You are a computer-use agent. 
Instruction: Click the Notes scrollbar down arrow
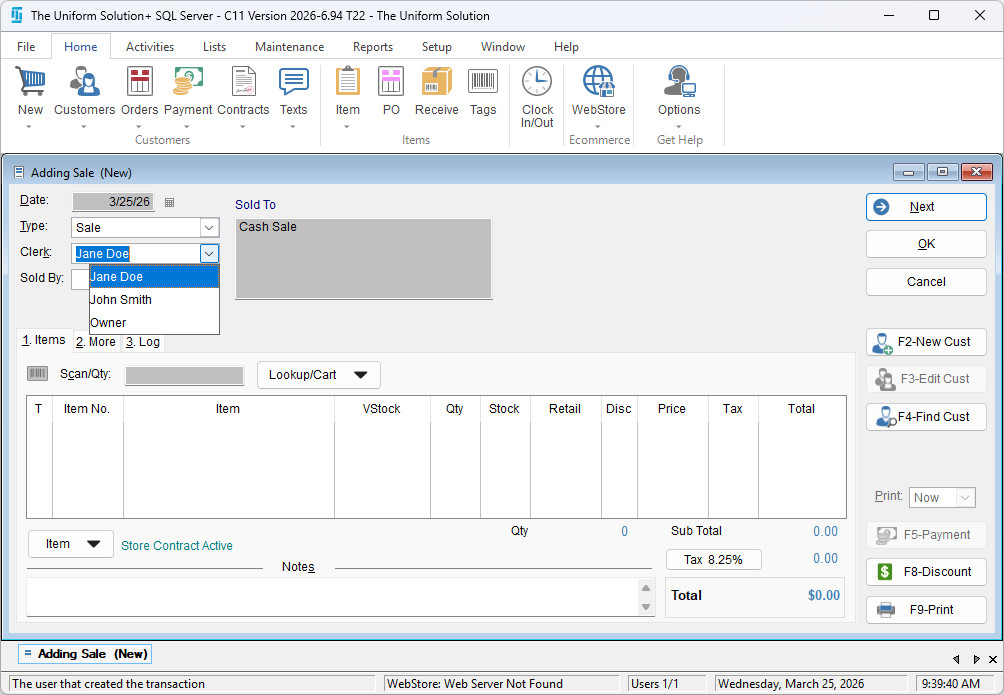[x=646, y=607]
